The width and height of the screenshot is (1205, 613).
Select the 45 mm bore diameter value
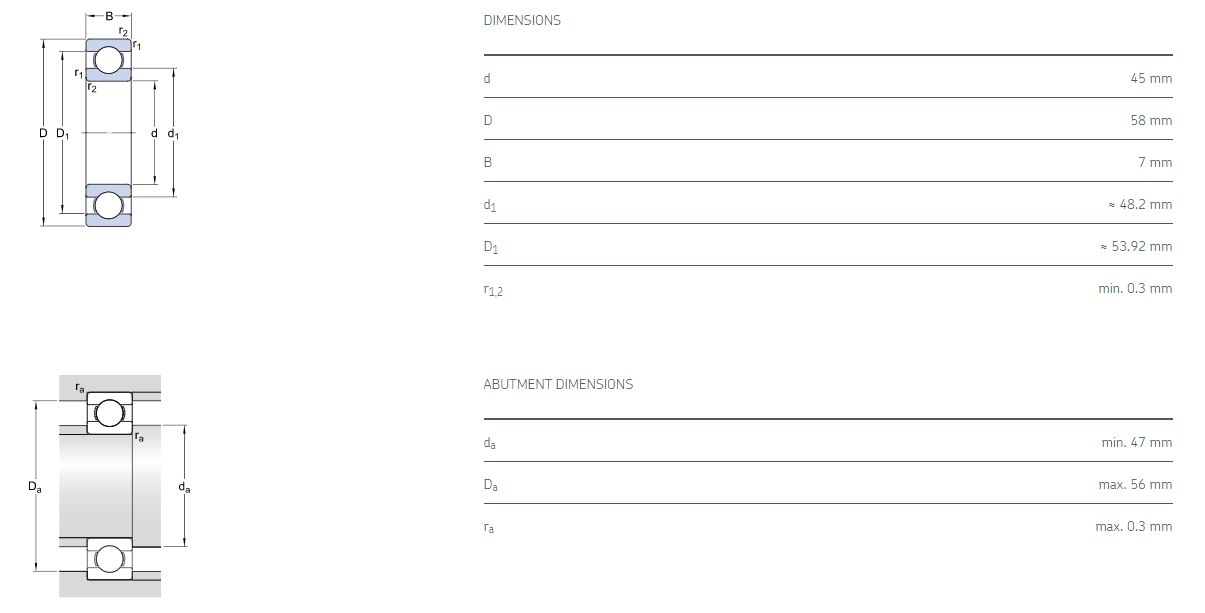click(x=1151, y=78)
